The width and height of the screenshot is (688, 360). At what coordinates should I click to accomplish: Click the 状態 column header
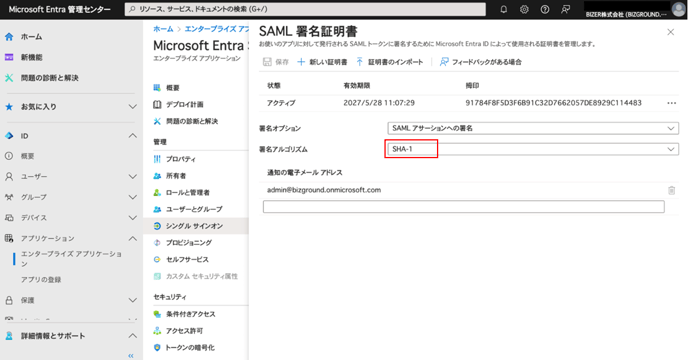click(274, 86)
